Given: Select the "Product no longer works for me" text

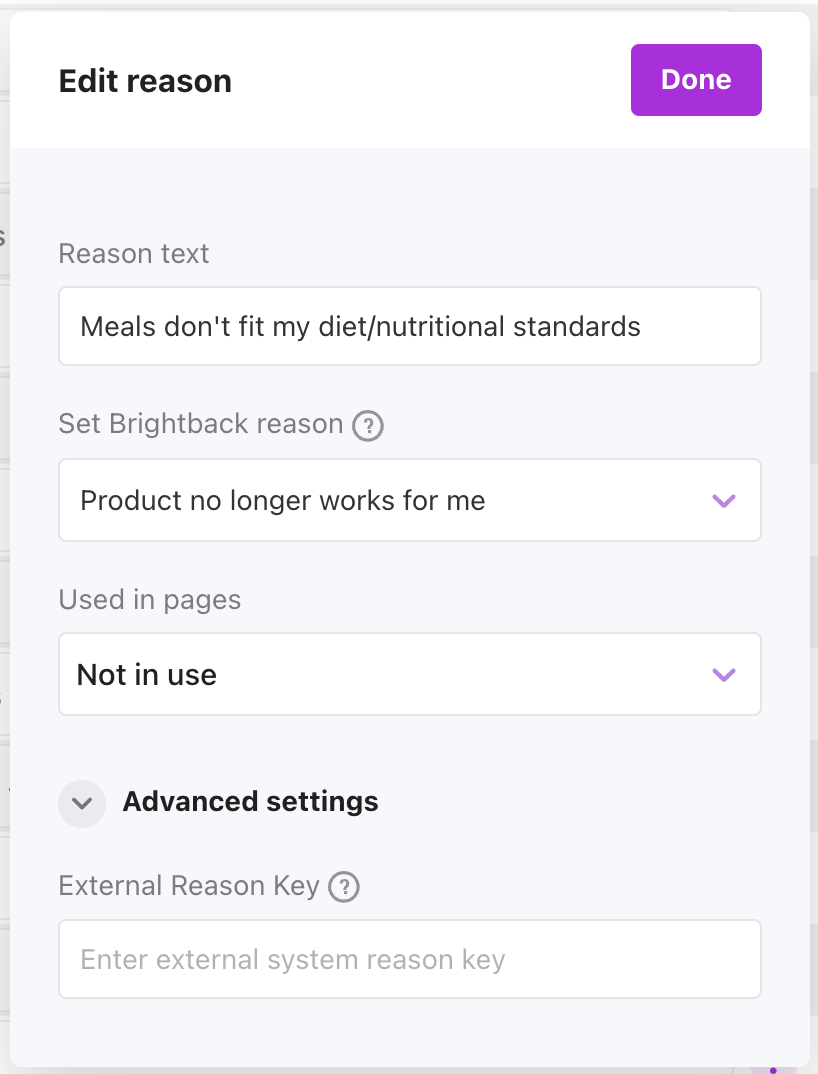Looking at the screenshot, I should 283,500.
